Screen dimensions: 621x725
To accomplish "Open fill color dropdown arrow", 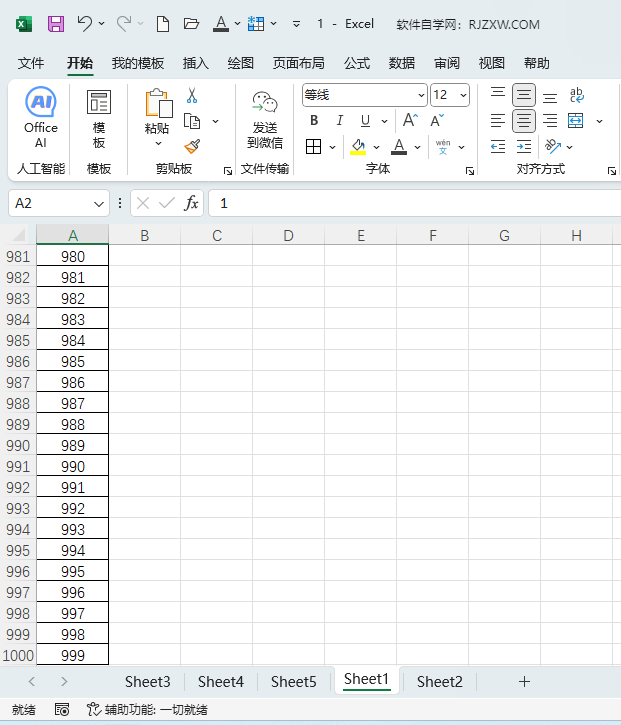I will point(376,147).
